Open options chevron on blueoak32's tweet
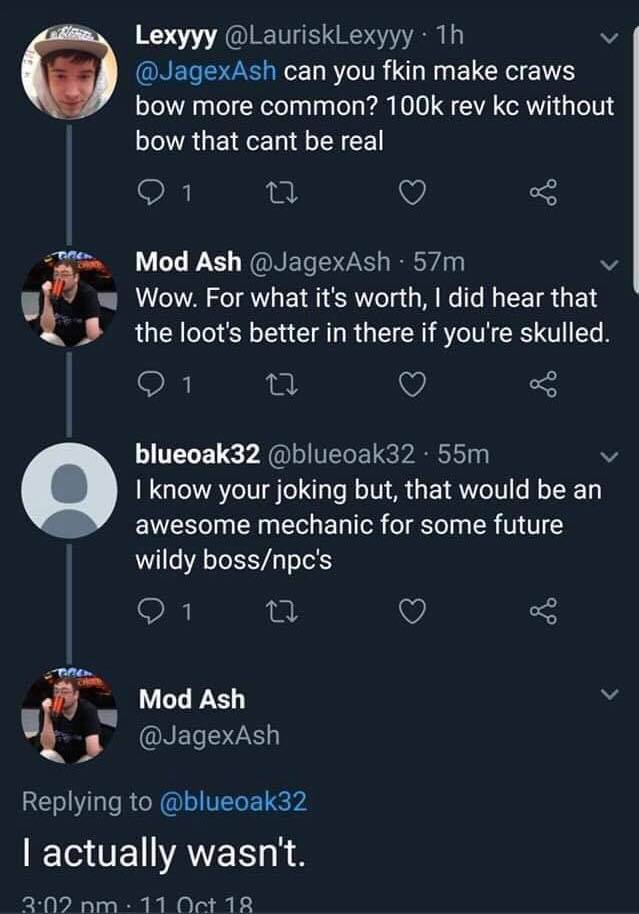Viewport: 639px width, 914px height. tap(609, 456)
